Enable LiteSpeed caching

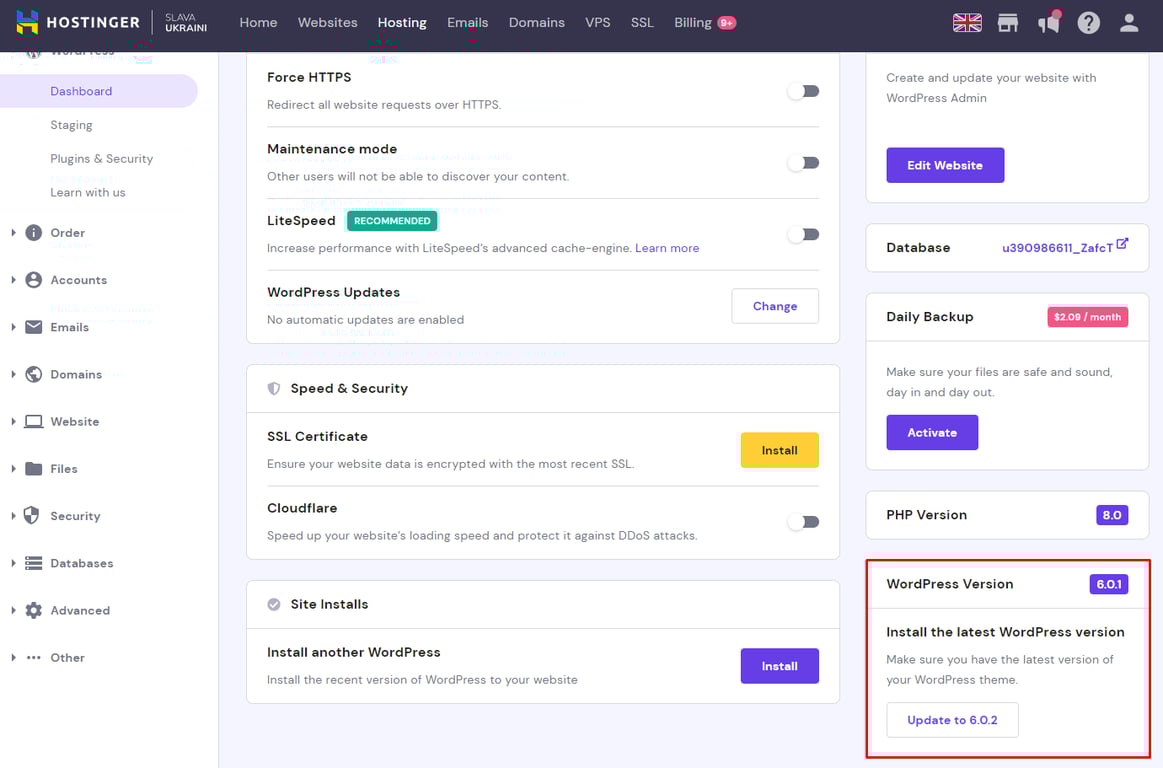803,233
